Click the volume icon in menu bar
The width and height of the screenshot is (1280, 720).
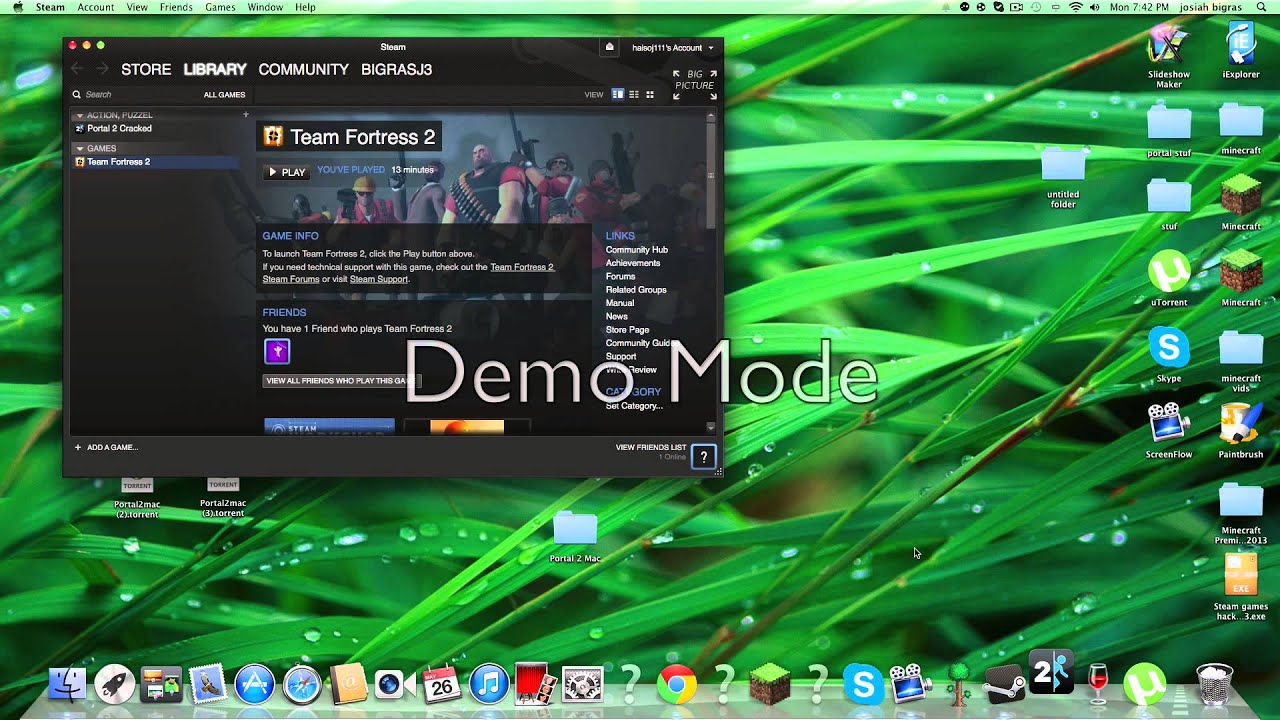click(1097, 7)
